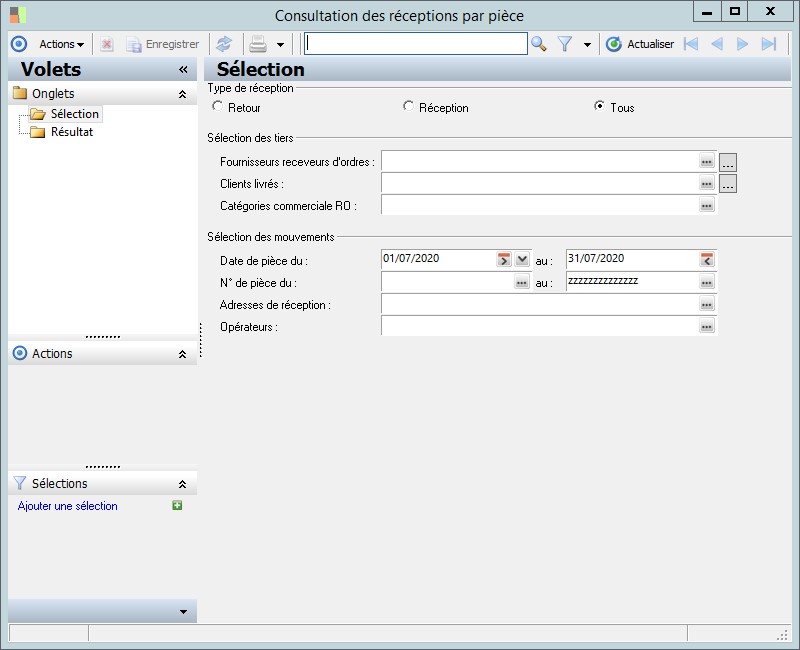Open calendar picker for end date 31/07/2020

click(x=707, y=260)
